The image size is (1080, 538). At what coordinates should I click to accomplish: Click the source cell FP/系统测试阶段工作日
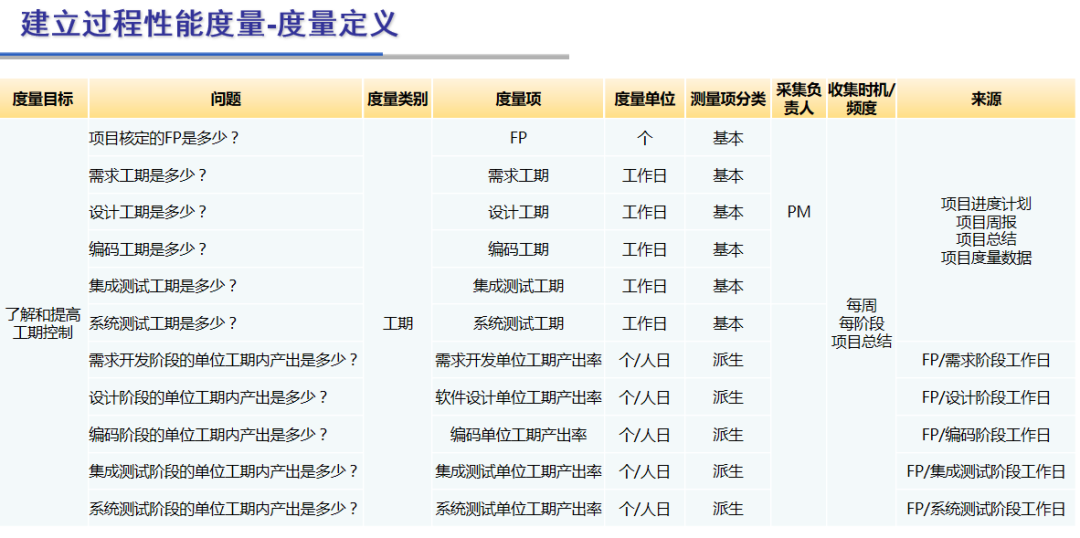click(x=986, y=509)
